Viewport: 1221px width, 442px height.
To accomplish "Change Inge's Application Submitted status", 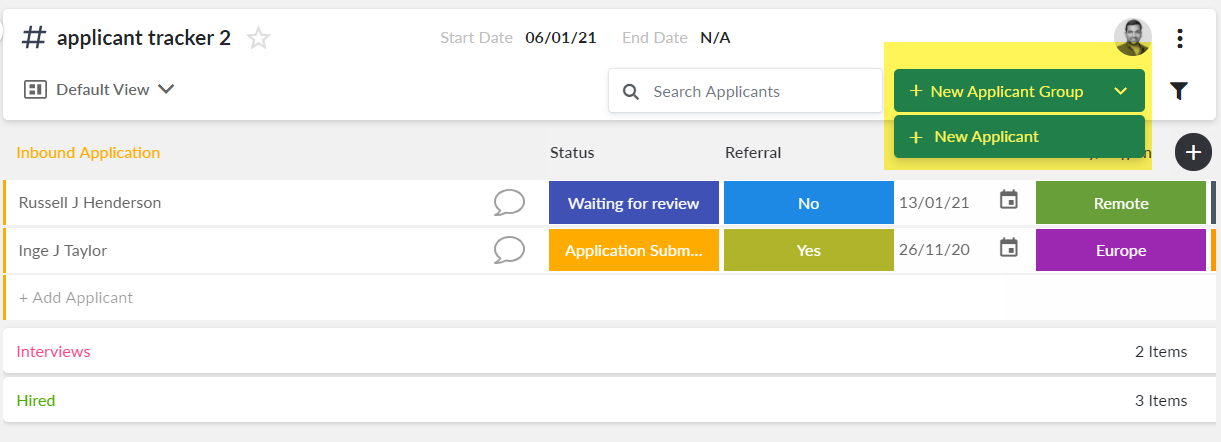I will pos(634,250).
